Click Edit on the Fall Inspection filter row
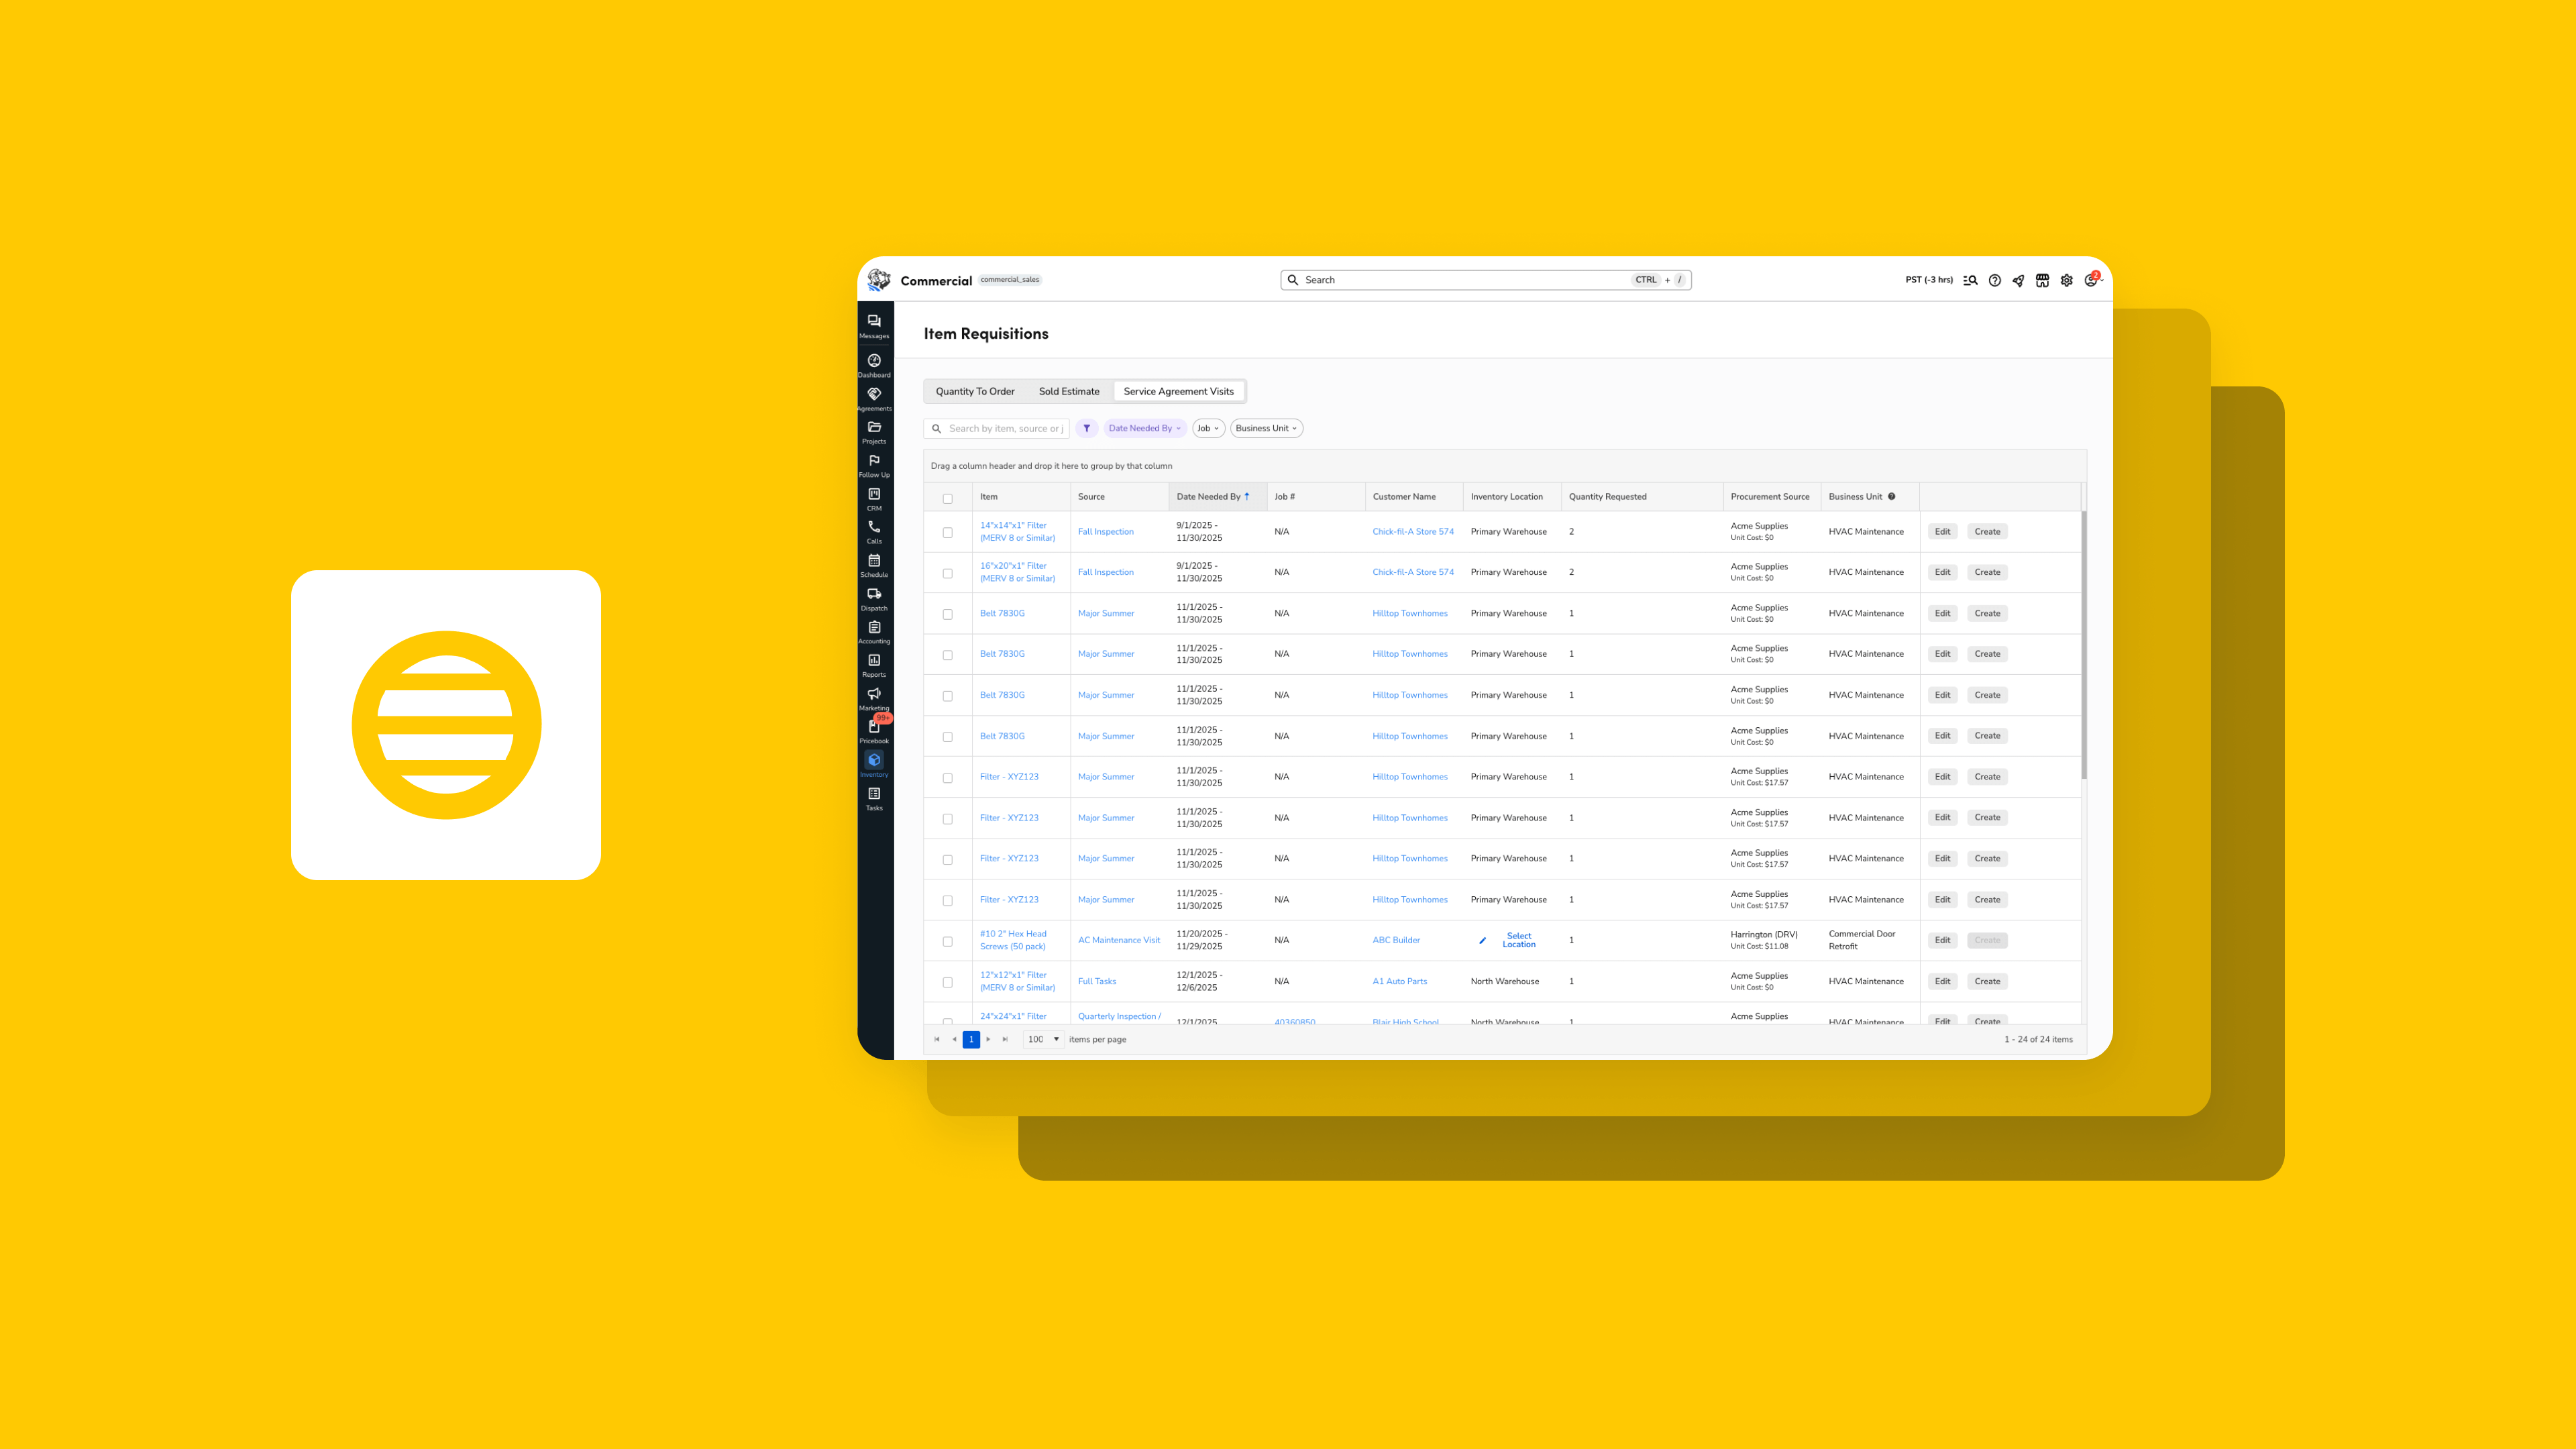2576x1449 pixels. (x=1942, y=531)
